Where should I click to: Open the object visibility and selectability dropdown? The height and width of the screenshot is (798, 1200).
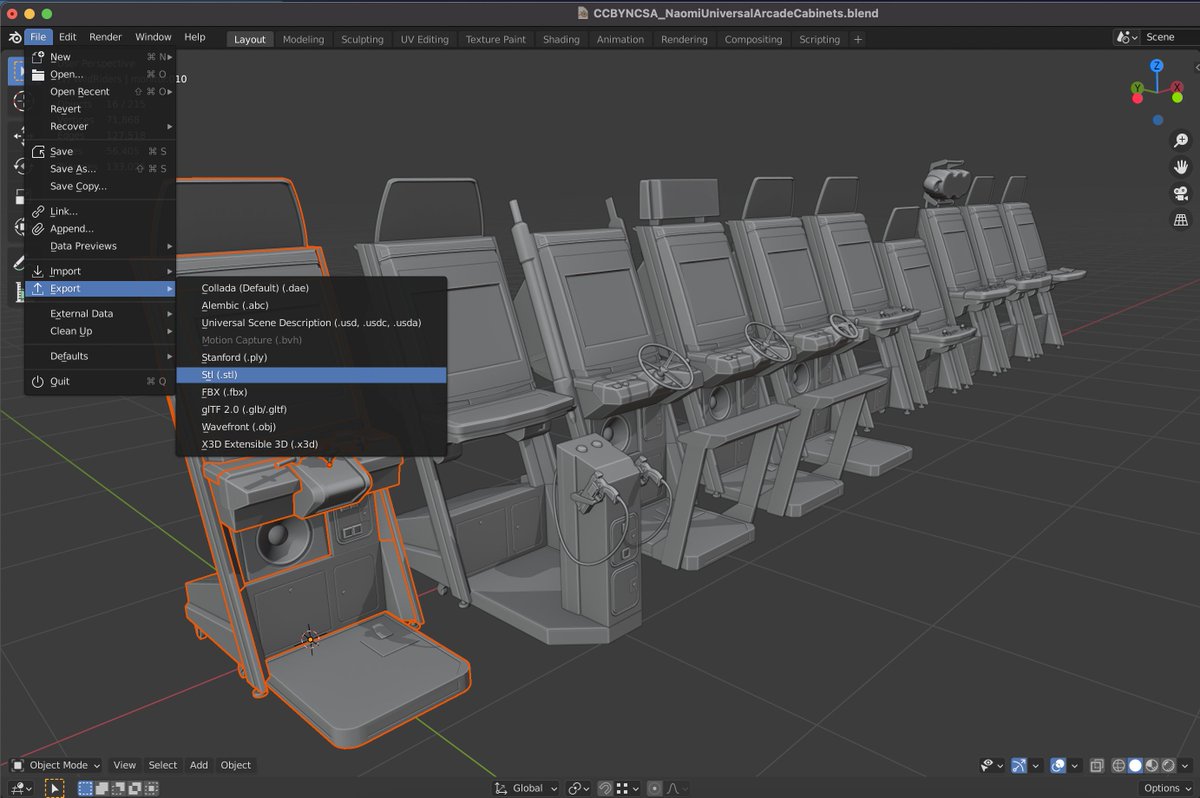tap(991, 765)
